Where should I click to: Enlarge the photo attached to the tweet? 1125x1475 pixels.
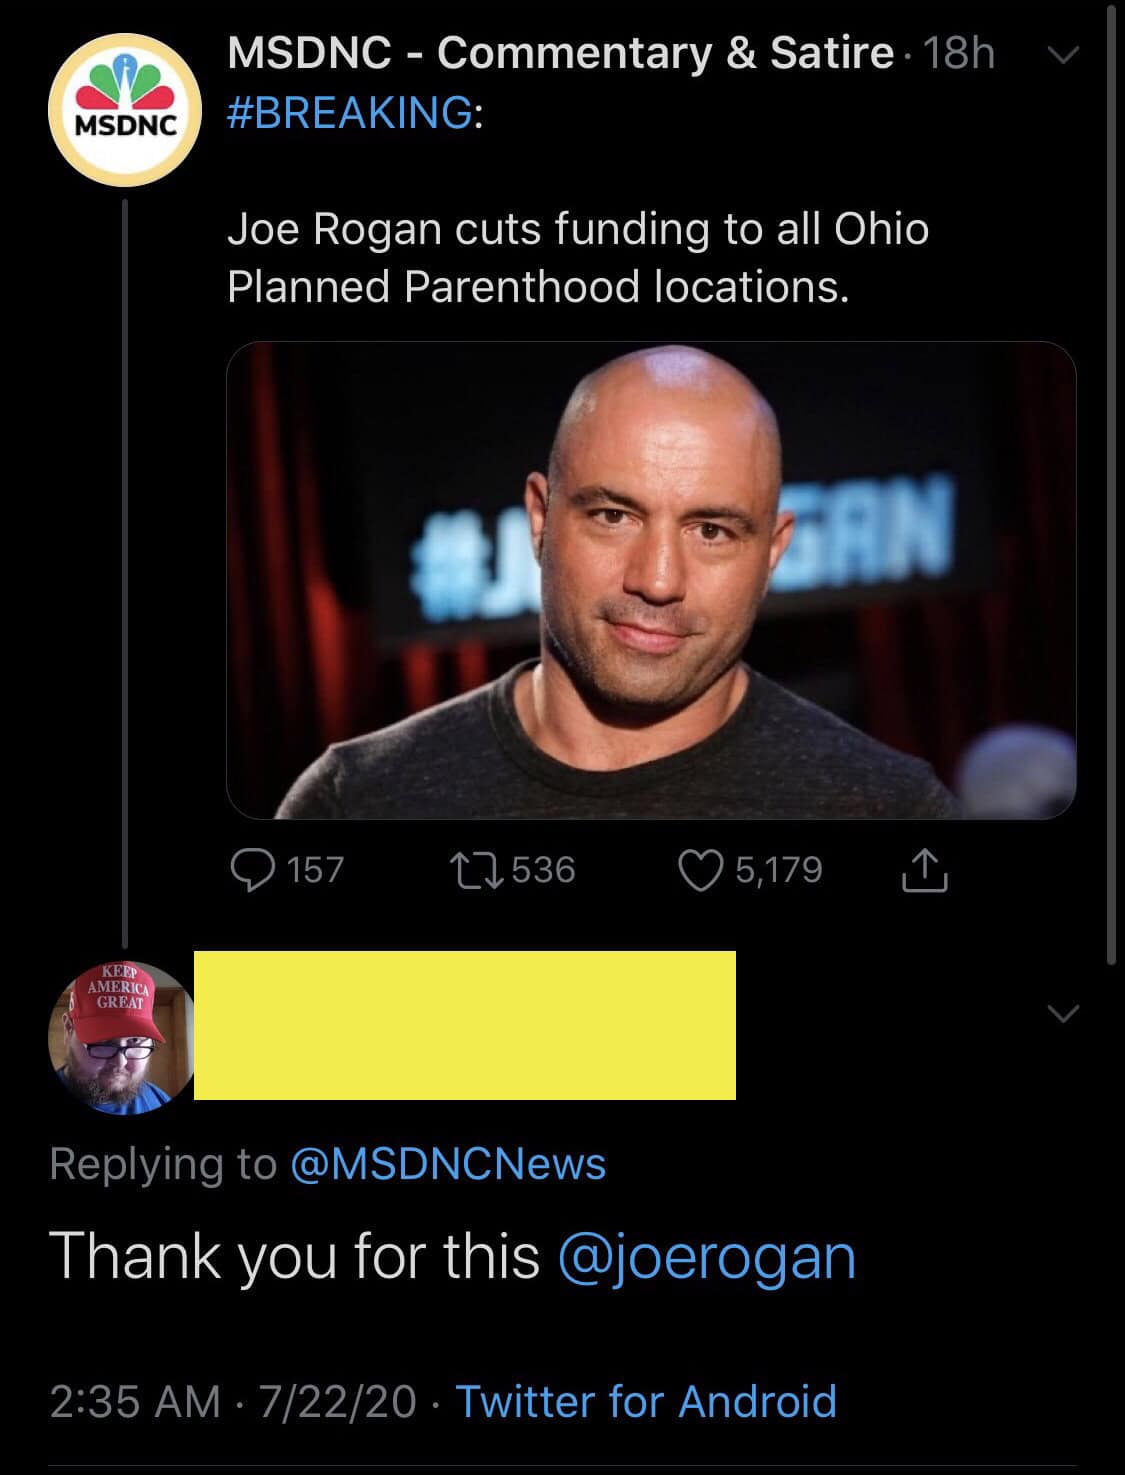[x=651, y=580]
